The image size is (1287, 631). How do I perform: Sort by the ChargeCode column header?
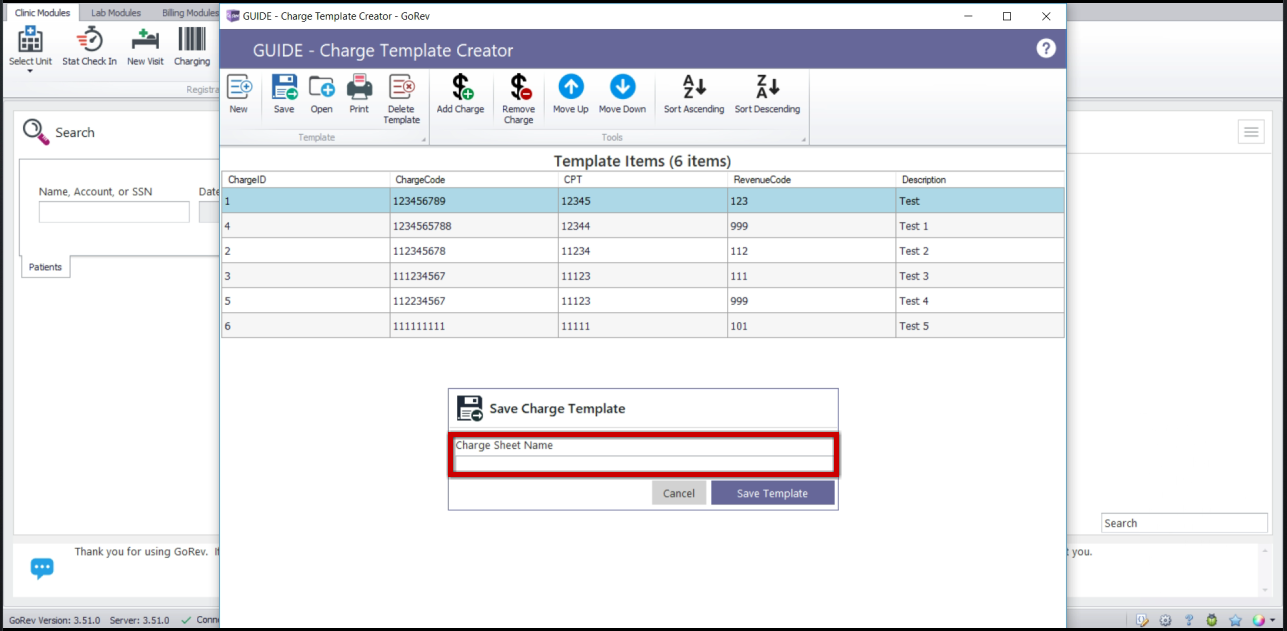474,180
